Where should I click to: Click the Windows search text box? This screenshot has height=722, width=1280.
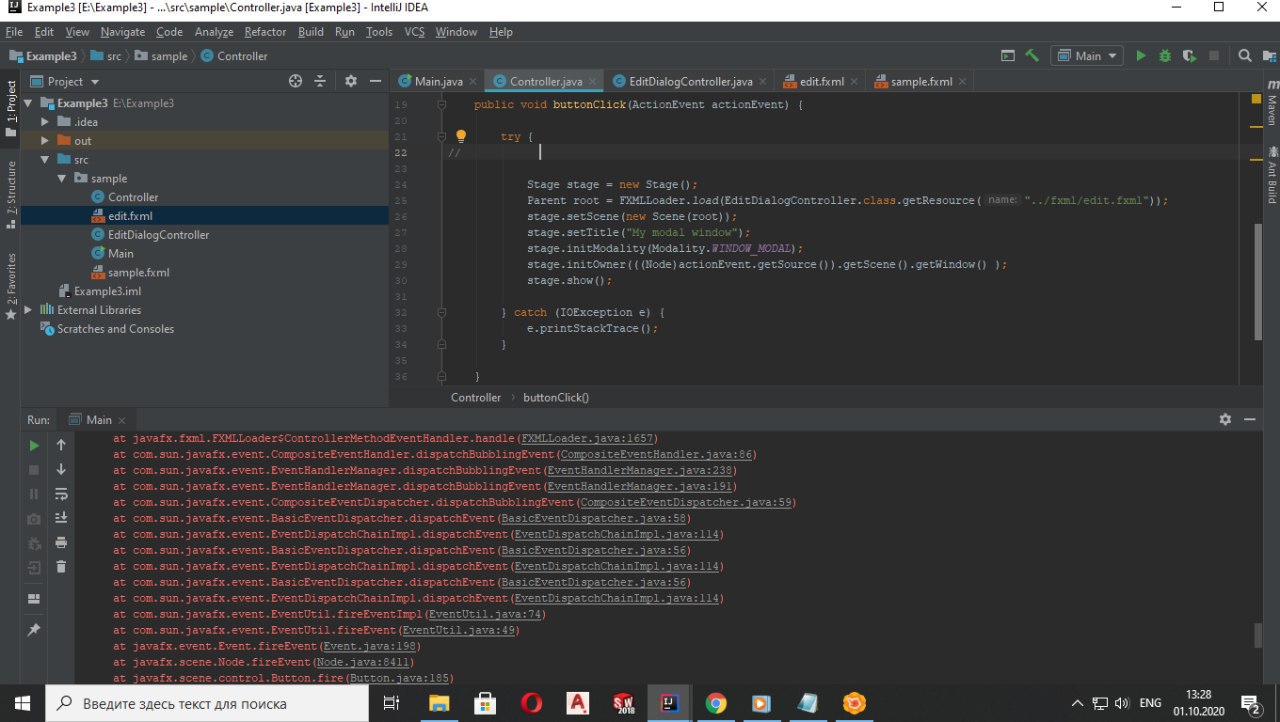point(206,703)
